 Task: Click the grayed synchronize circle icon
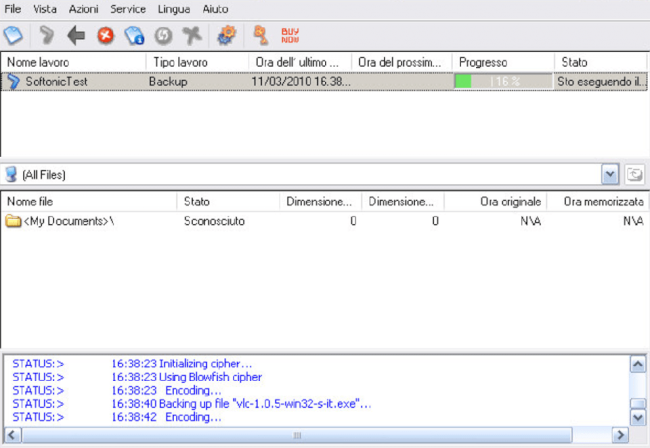[163, 36]
